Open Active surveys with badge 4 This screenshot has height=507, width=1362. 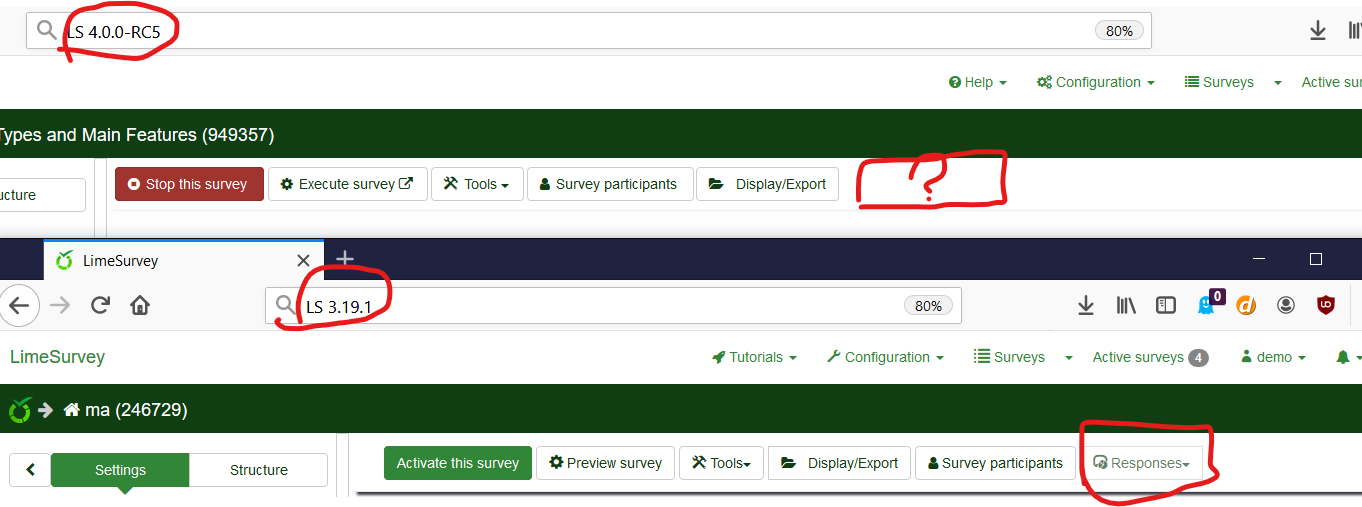1150,357
